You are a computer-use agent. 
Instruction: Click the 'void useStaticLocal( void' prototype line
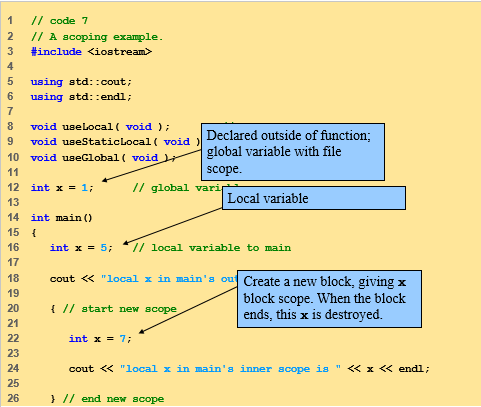[115, 142]
